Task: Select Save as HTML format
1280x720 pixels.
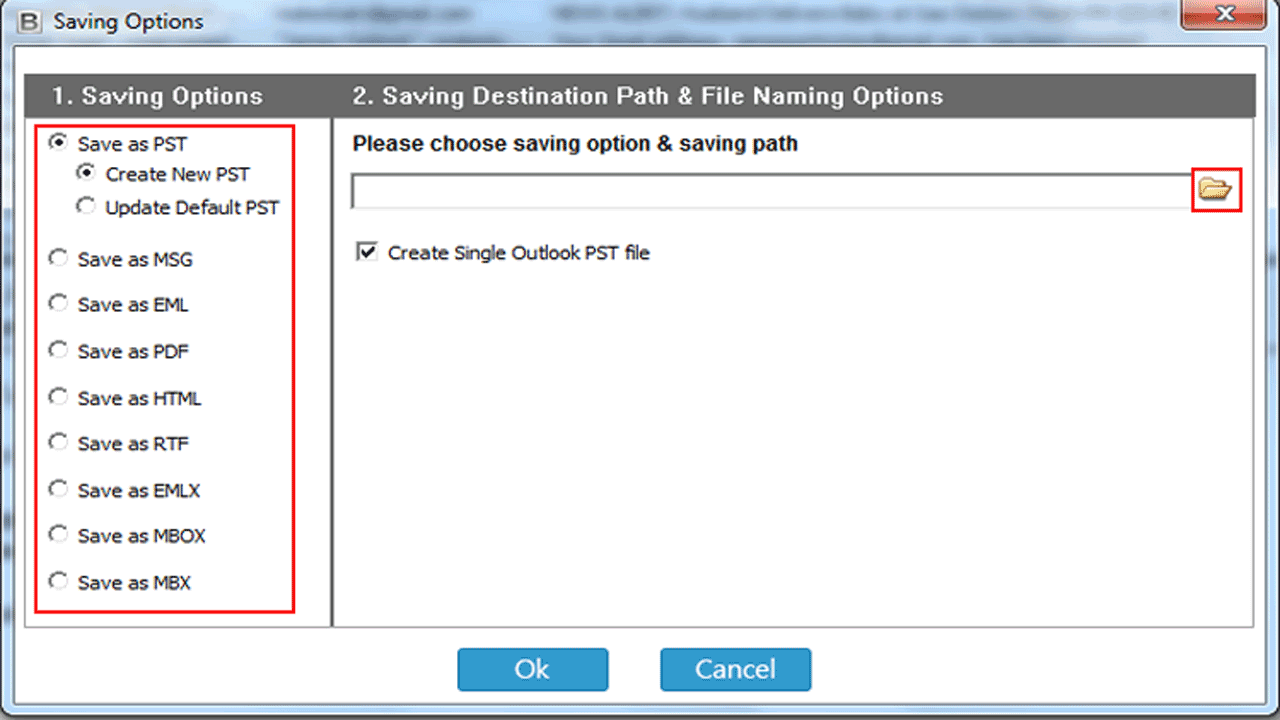Action: pos(59,397)
